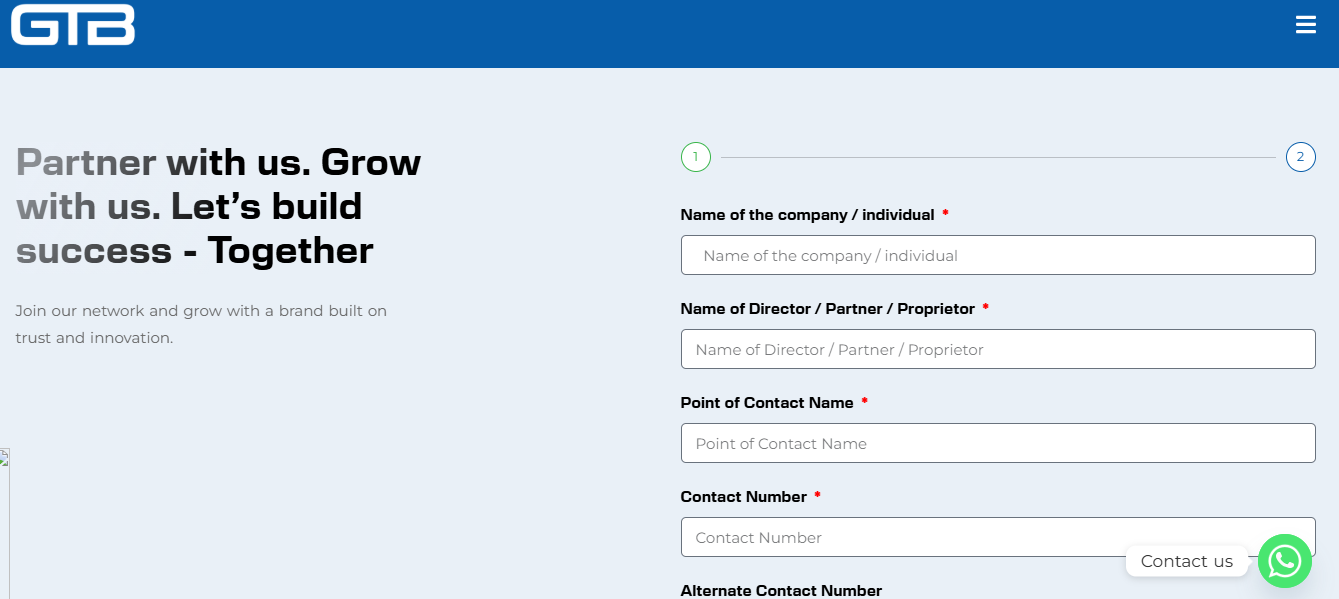Screen dimensions: 1339x599
Task: Click the Director / Partner / Proprietor input
Action: coord(997,349)
